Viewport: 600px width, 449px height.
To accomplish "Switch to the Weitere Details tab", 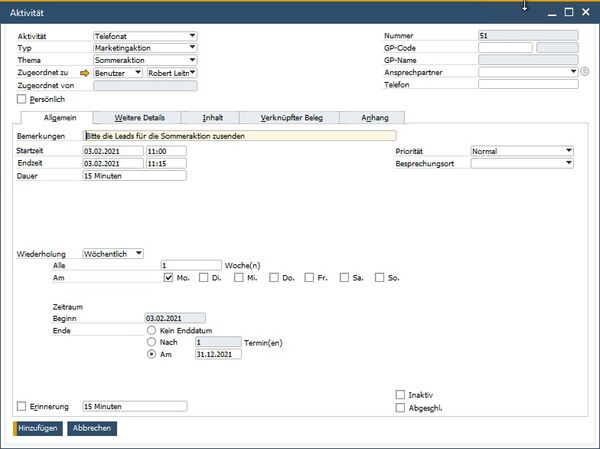I will click(x=139, y=118).
